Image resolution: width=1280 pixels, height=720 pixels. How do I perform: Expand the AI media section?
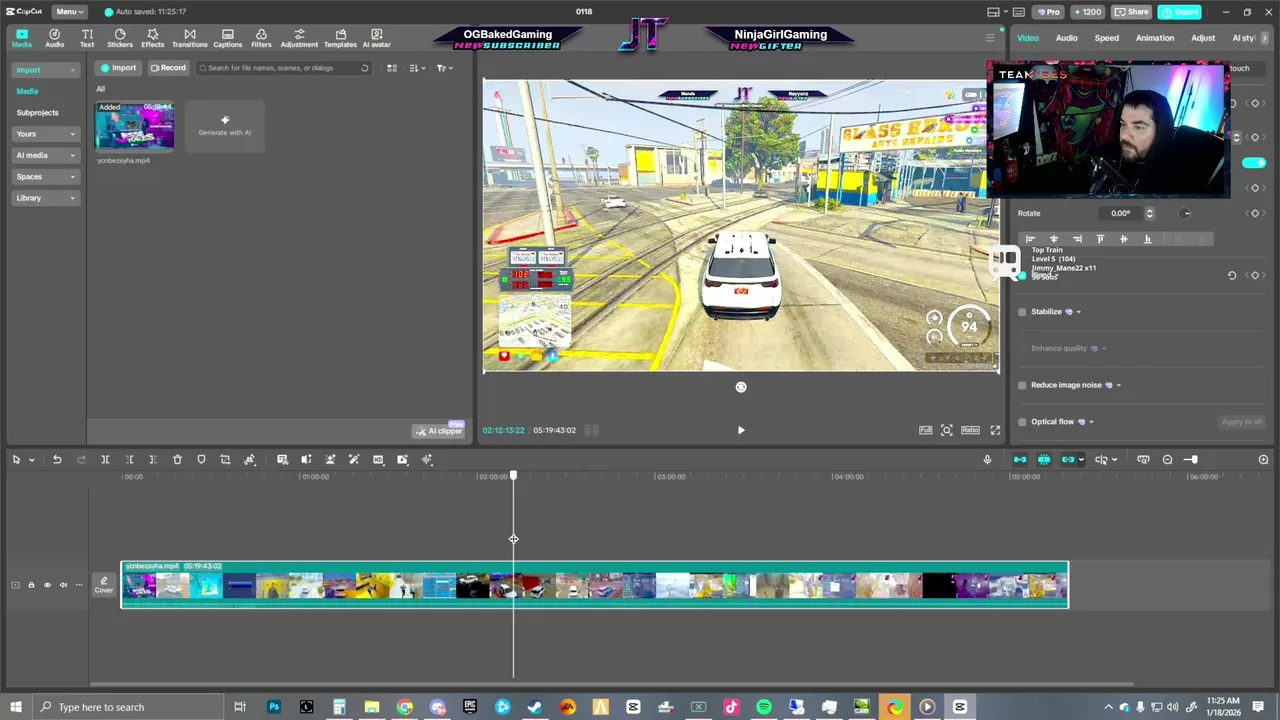click(45, 155)
